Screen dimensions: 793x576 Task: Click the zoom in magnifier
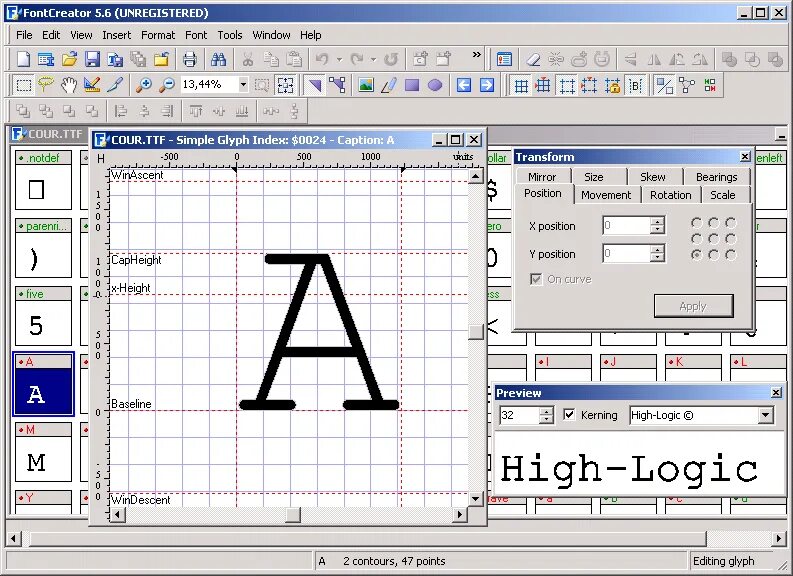pyautogui.click(x=144, y=85)
